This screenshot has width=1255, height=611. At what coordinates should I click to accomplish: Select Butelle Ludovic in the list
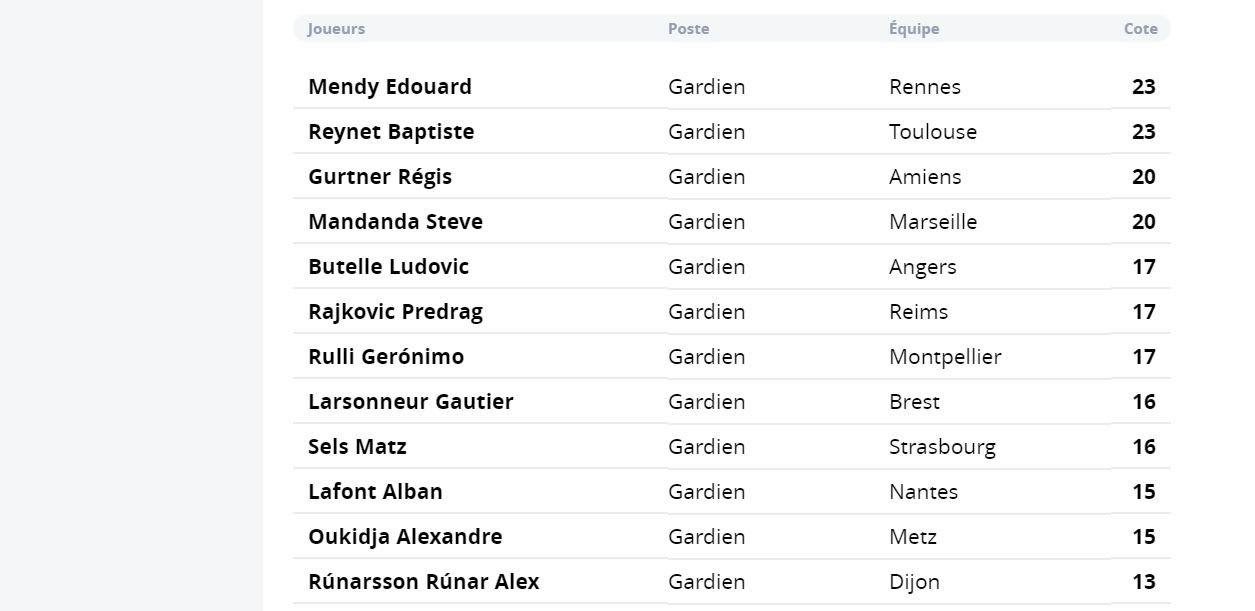pyautogui.click(x=388, y=267)
